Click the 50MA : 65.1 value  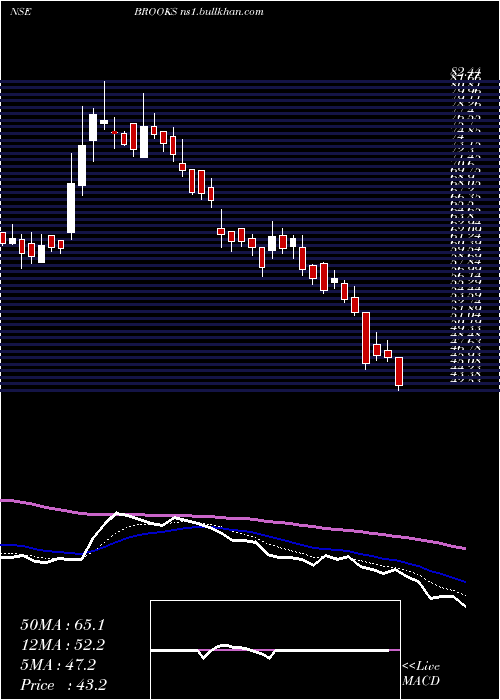click(x=62, y=625)
